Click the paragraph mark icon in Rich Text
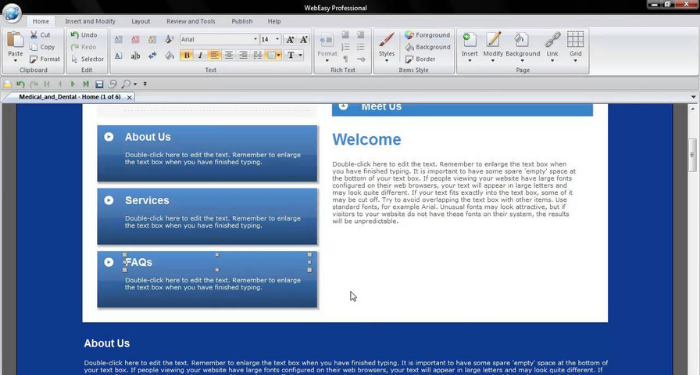The image size is (700, 375). coord(346,59)
